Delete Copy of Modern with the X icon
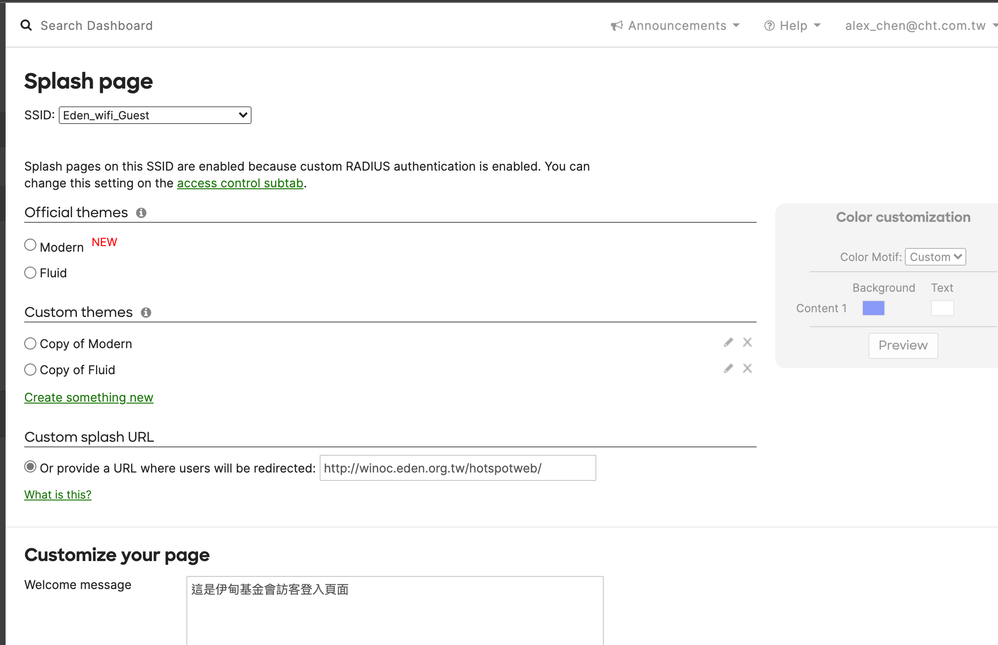This screenshot has width=998, height=645. click(747, 341)
